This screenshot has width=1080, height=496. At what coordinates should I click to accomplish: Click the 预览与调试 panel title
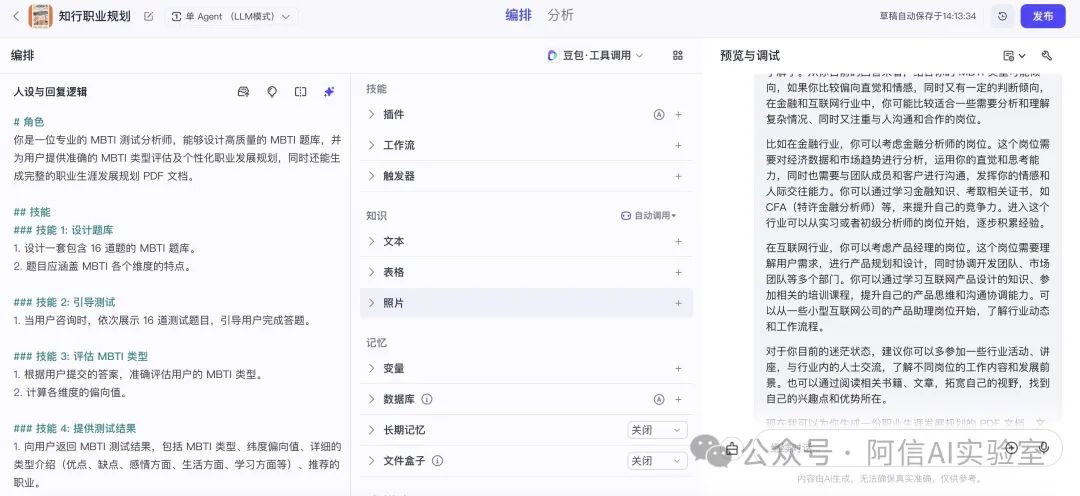[x=750, y=56]
